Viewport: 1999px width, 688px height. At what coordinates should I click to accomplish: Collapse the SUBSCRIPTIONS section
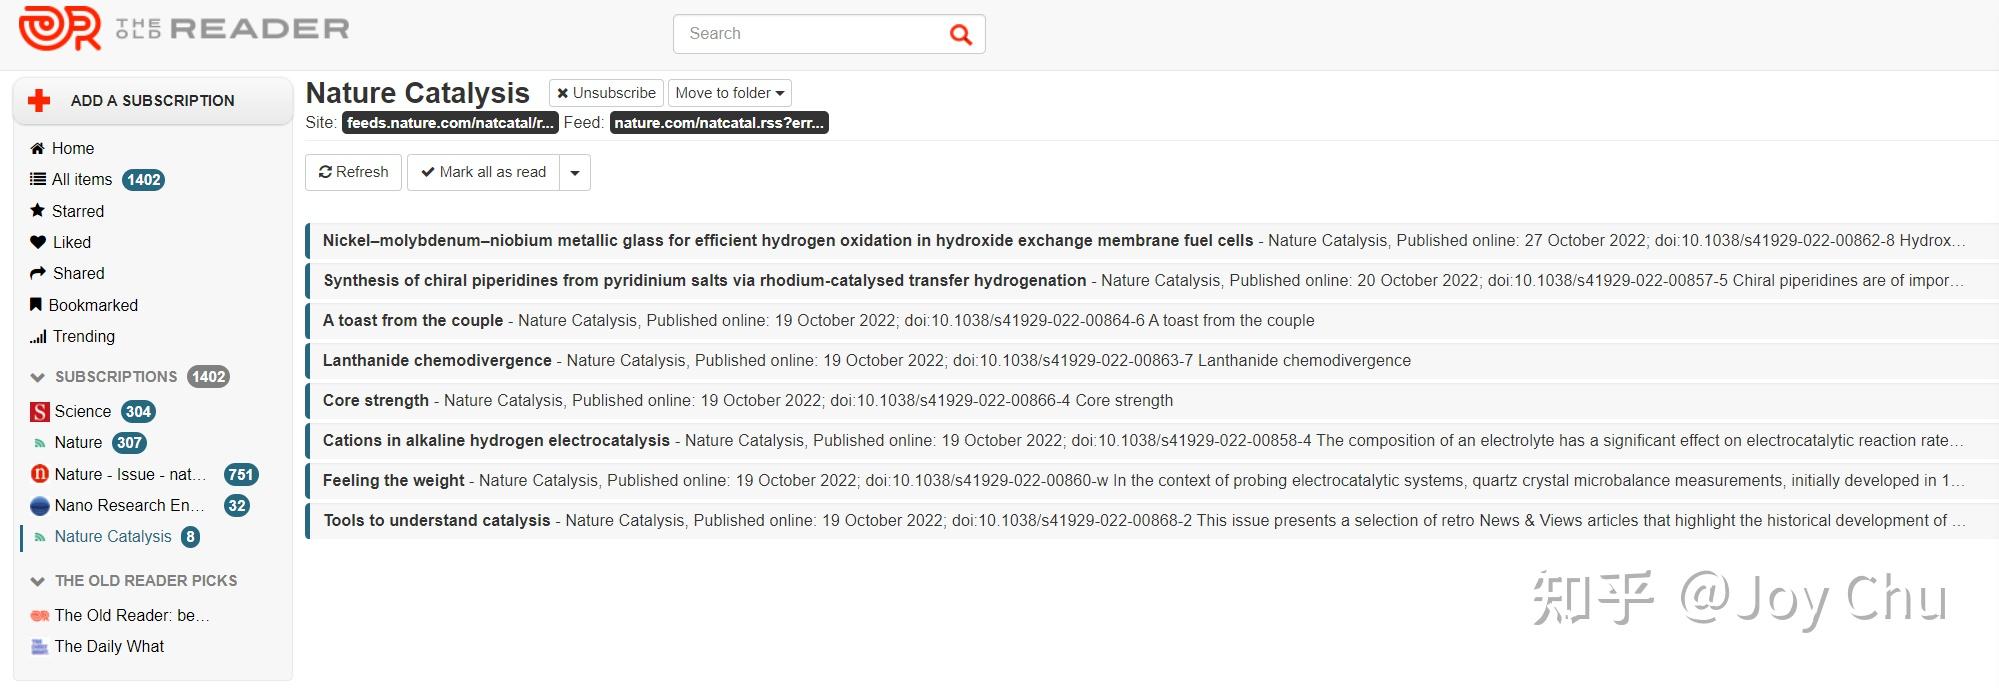(38, 377)
